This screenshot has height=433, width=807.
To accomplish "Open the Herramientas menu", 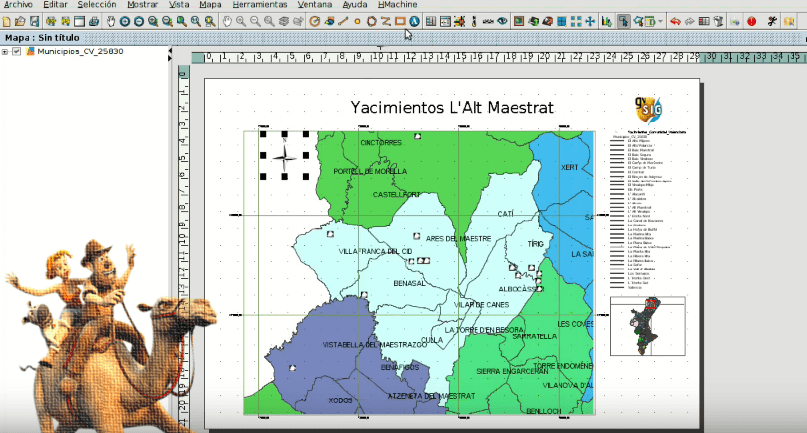I will [259, 5].
